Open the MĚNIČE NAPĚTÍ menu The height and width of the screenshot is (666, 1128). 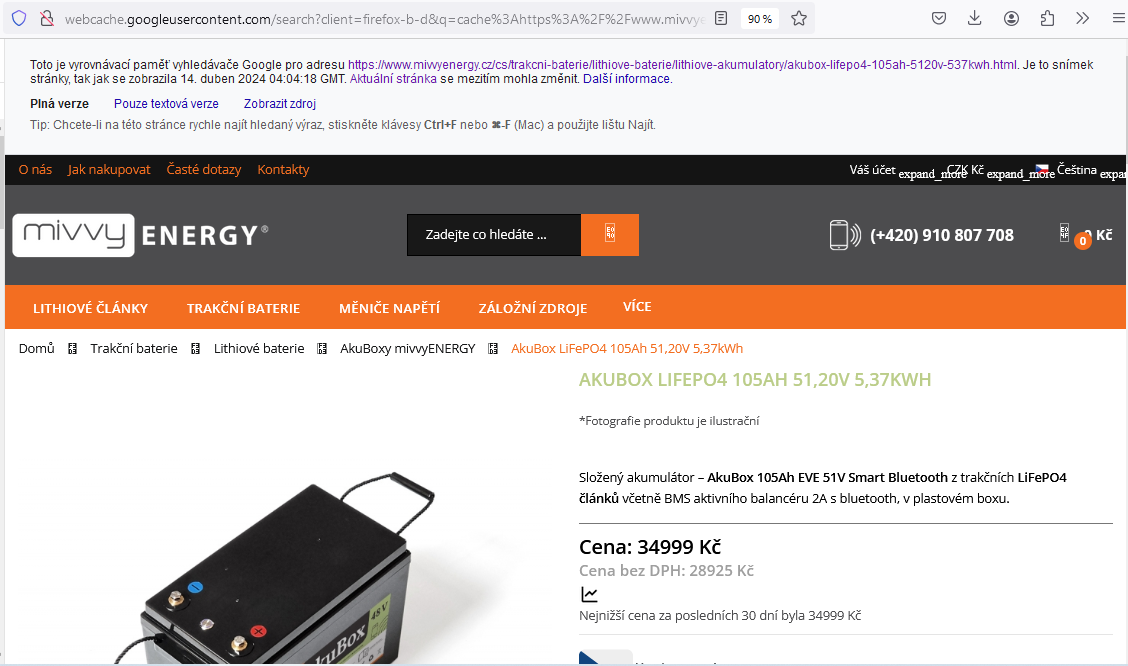pyautogui.click(x=389, y=308)
